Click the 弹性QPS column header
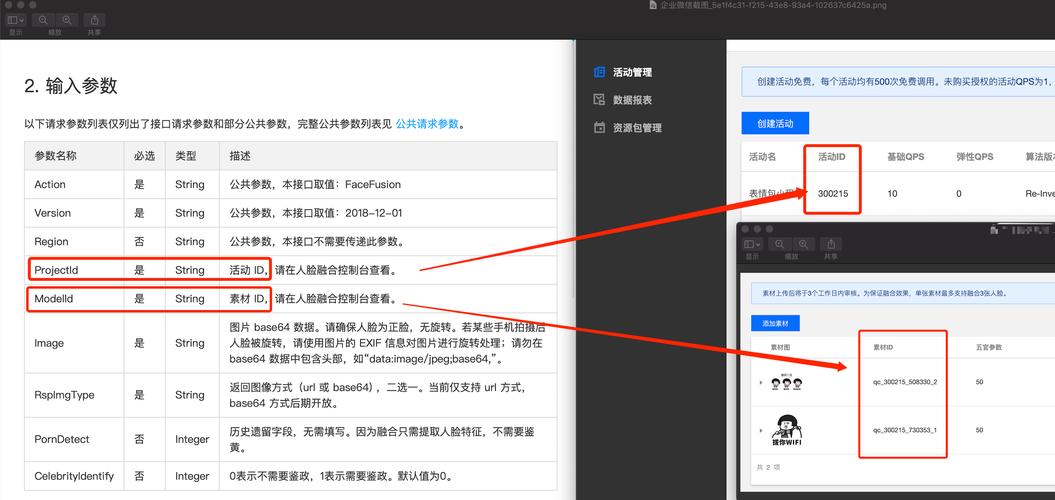Image resolution: width=1055 pixels, height=500 pixels. pyautogui.click(x=976, y=156)
